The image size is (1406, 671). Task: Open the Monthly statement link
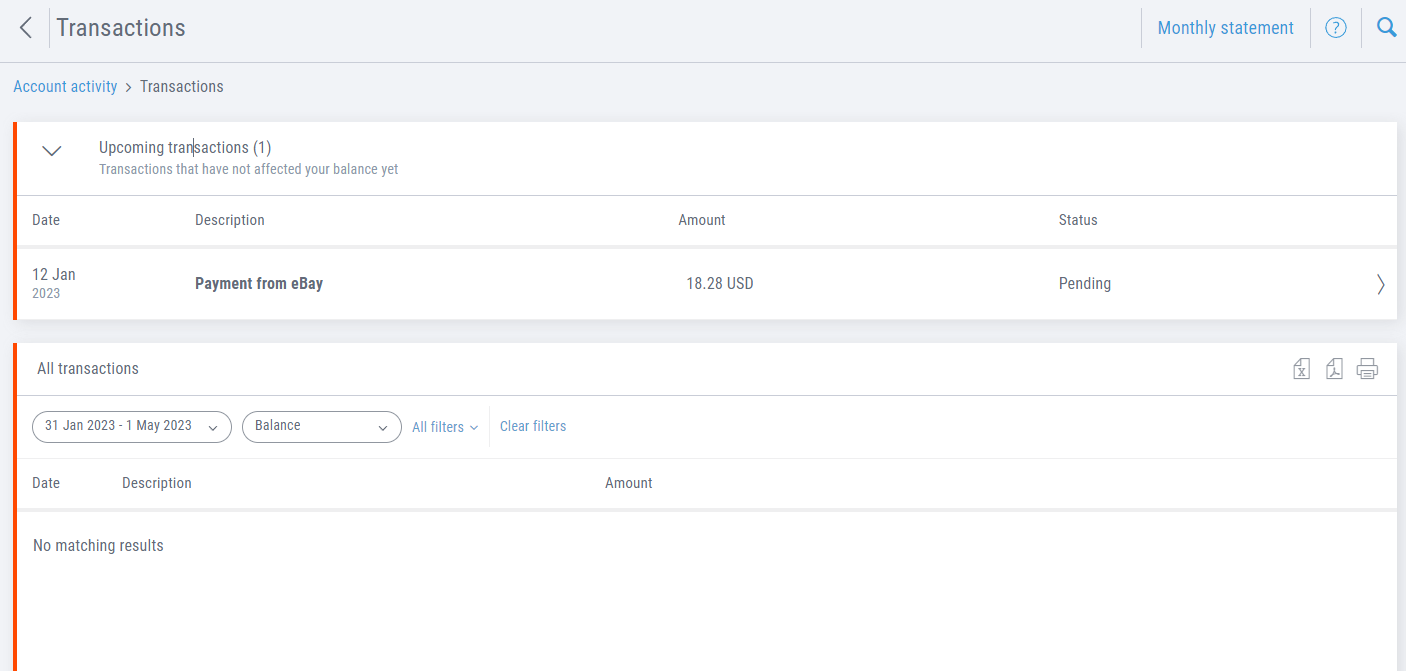pos(1225,28)
